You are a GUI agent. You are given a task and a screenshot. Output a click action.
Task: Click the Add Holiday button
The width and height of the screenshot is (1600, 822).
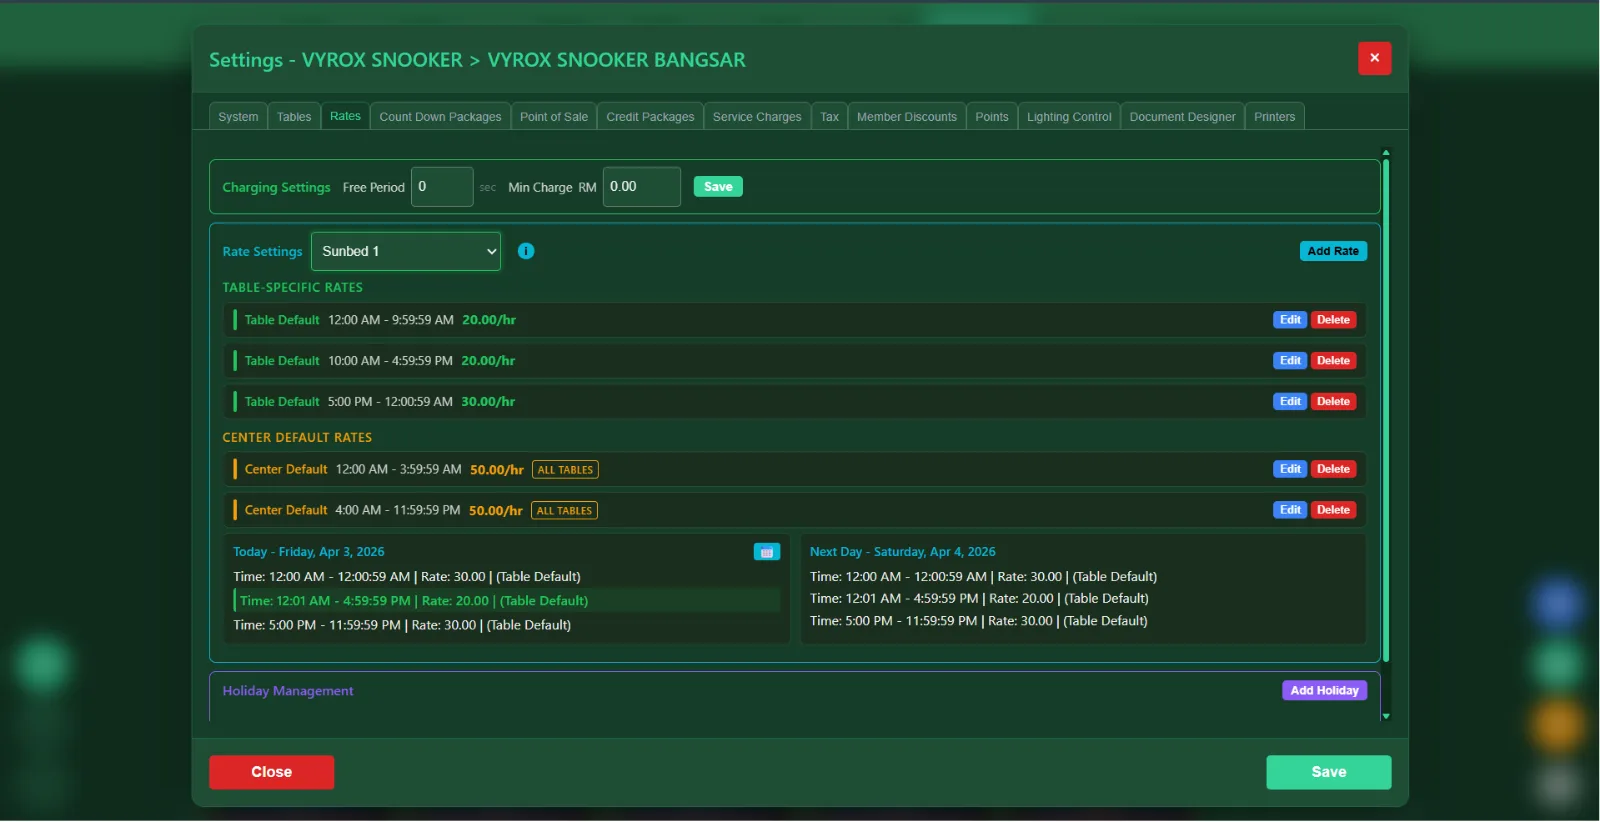click(1324, 691)
